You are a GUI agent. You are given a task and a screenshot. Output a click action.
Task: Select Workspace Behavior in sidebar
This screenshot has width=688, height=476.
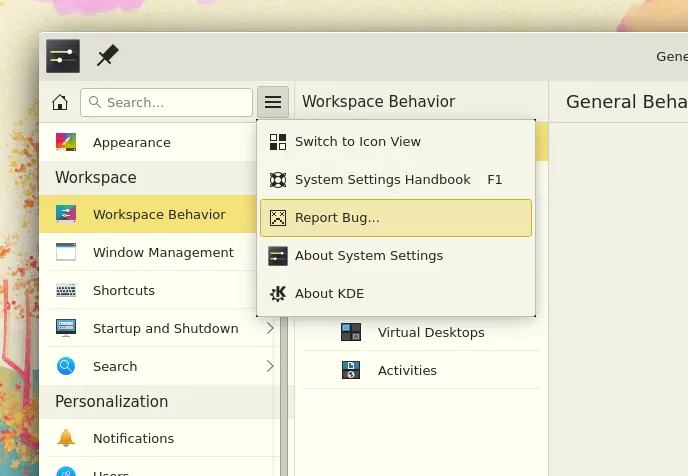158,214
